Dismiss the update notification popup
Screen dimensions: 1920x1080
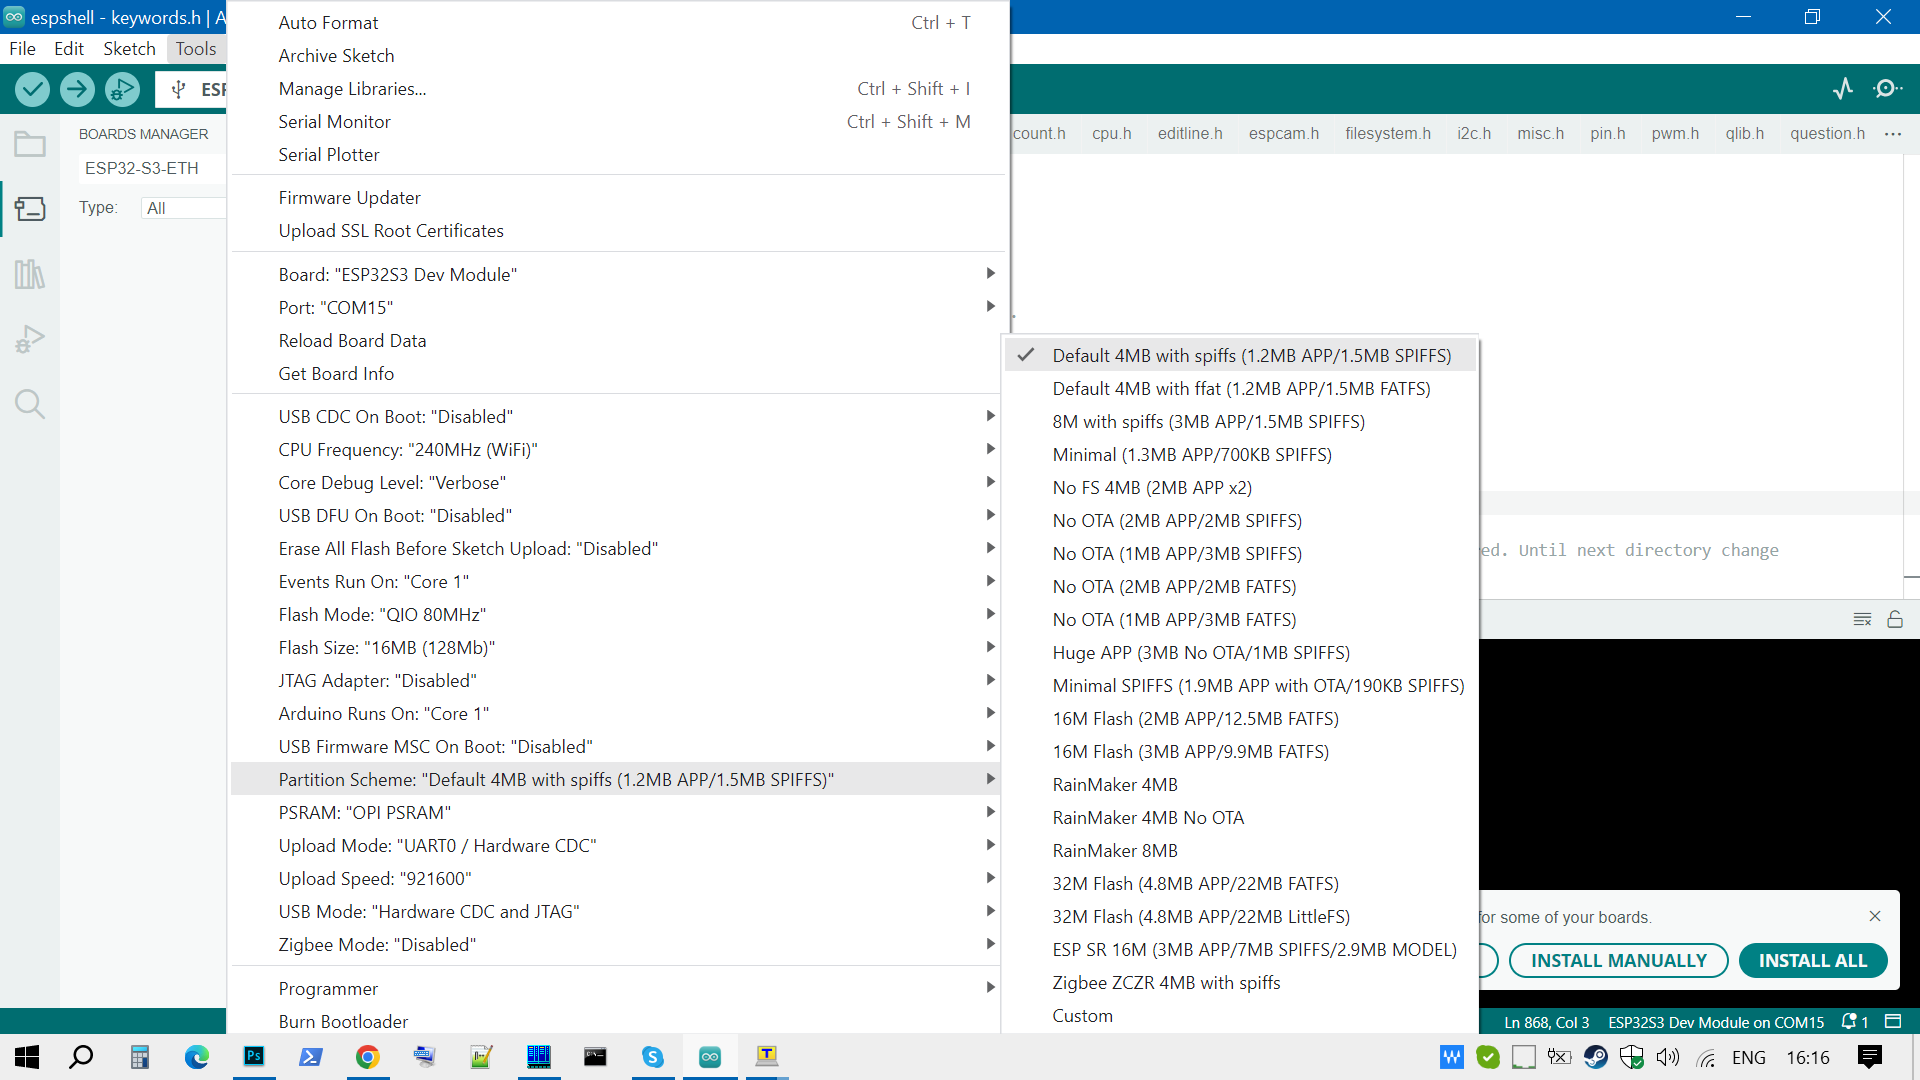[1875, 916]
